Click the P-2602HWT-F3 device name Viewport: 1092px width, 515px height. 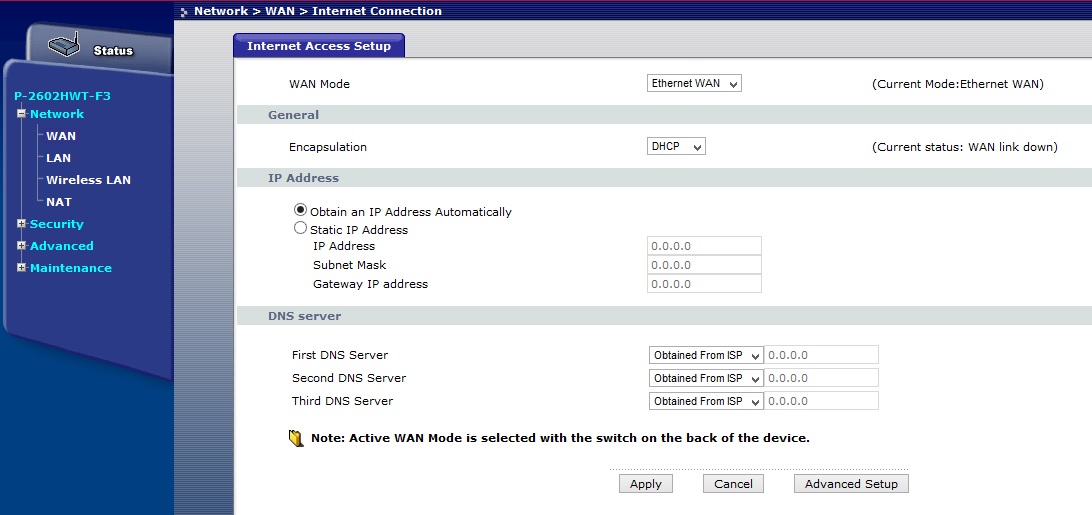click(63, 96)
